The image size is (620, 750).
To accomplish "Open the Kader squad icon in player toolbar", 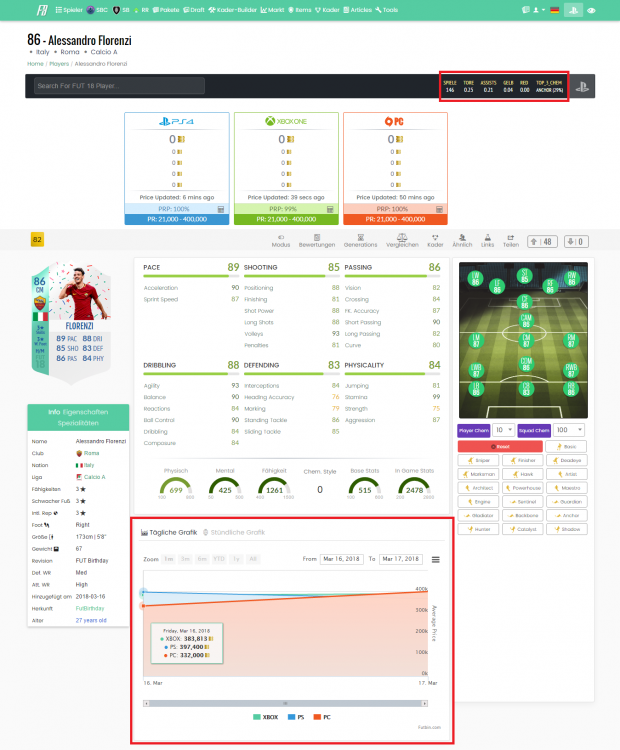I will 435,241.
